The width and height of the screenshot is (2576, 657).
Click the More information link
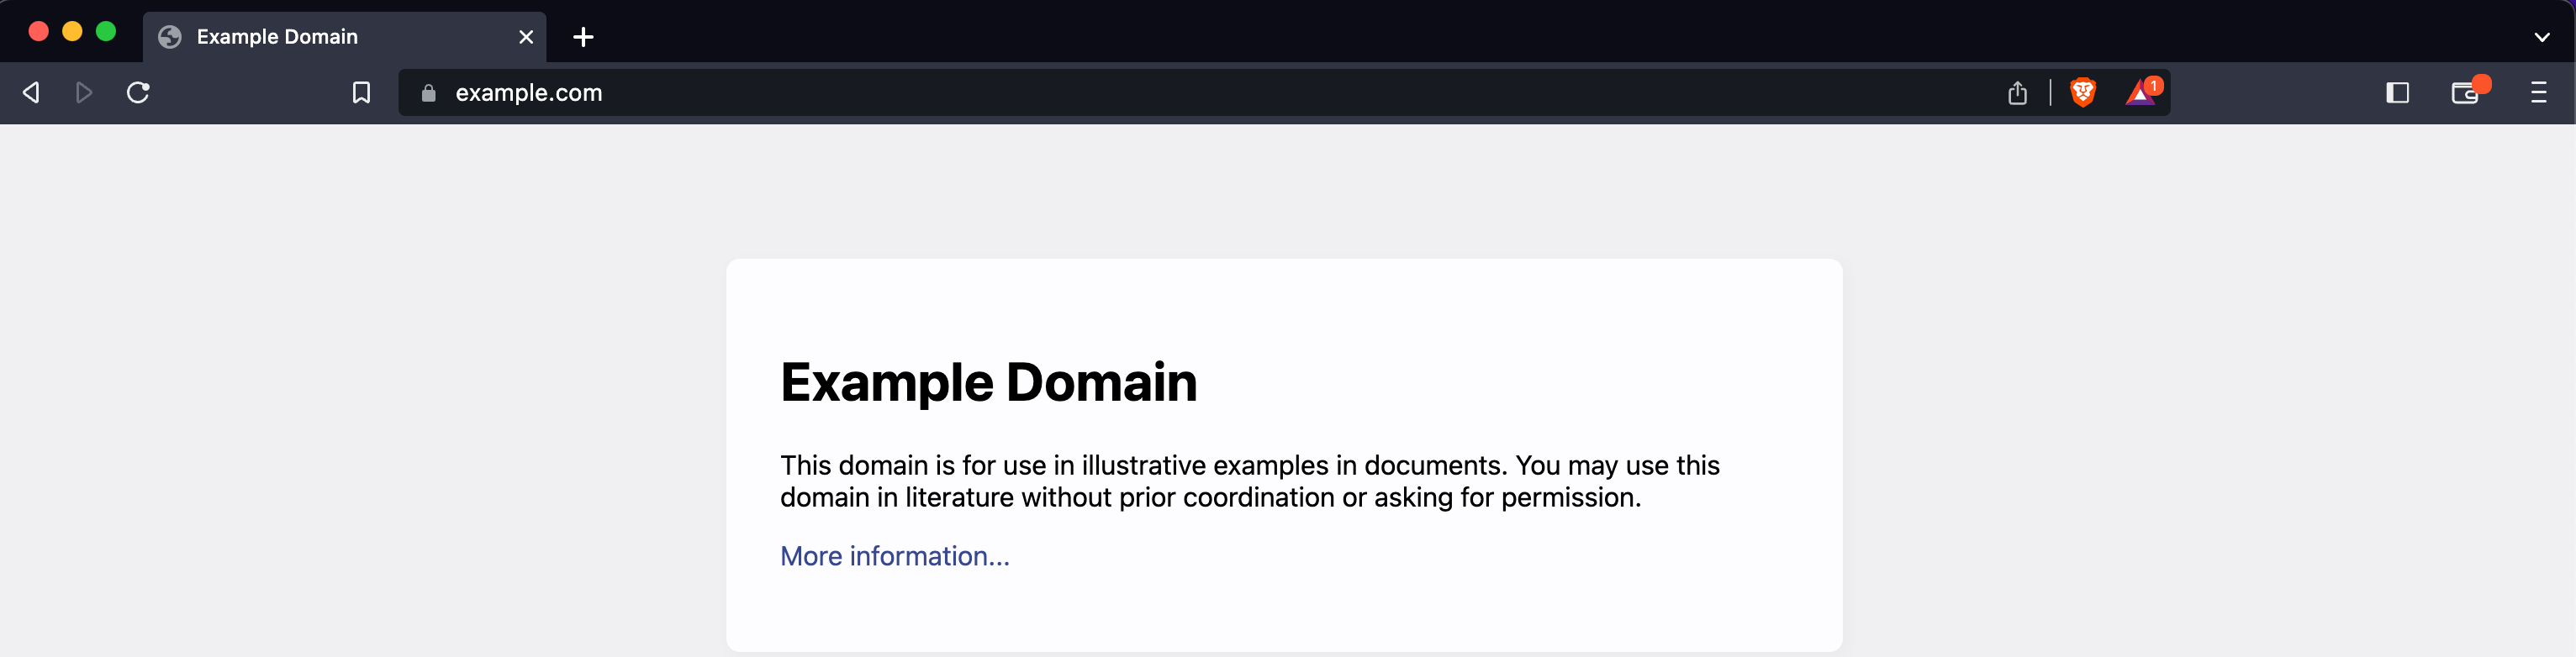click(894, 556)
